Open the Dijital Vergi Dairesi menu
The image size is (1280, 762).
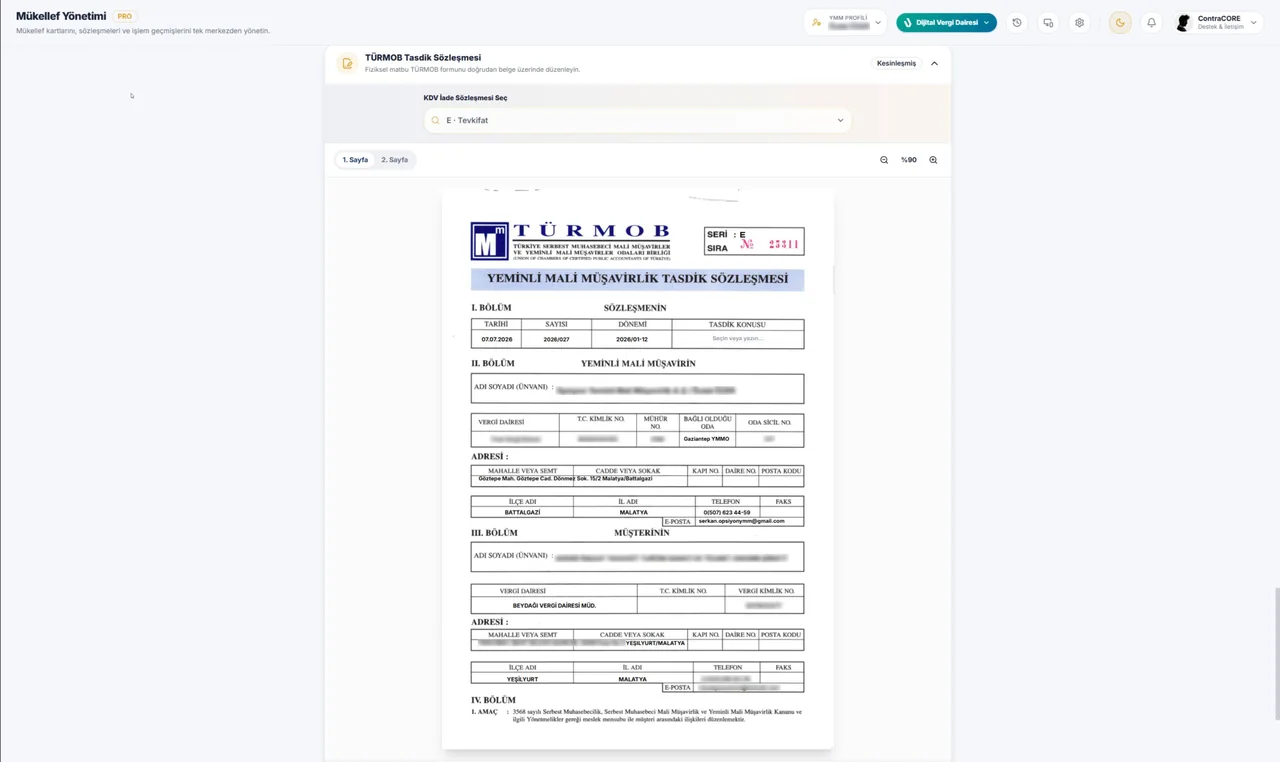(x=946, y=22)
